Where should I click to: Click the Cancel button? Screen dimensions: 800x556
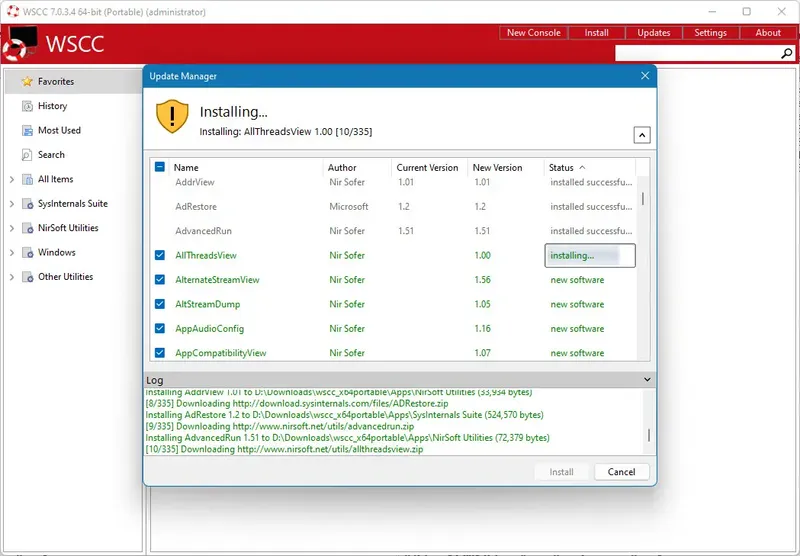[621, 472]
